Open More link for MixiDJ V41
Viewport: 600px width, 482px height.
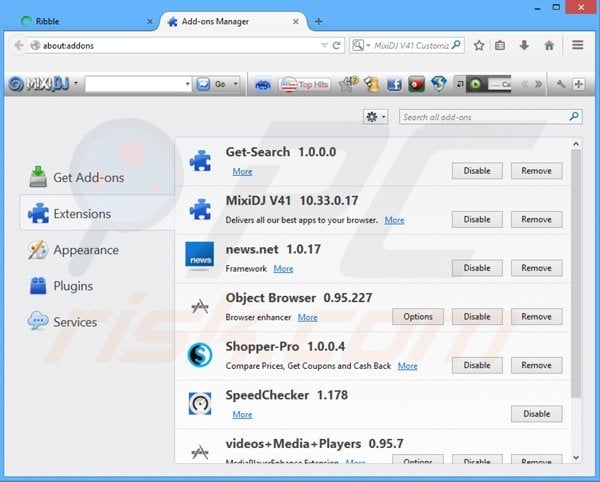pyautogui.click(x=395, y=220)
